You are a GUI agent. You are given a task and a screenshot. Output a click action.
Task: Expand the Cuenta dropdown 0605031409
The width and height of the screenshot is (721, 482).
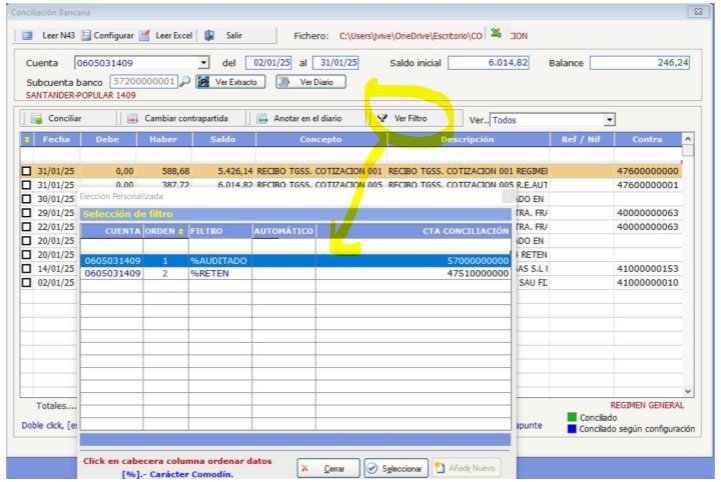204,63
